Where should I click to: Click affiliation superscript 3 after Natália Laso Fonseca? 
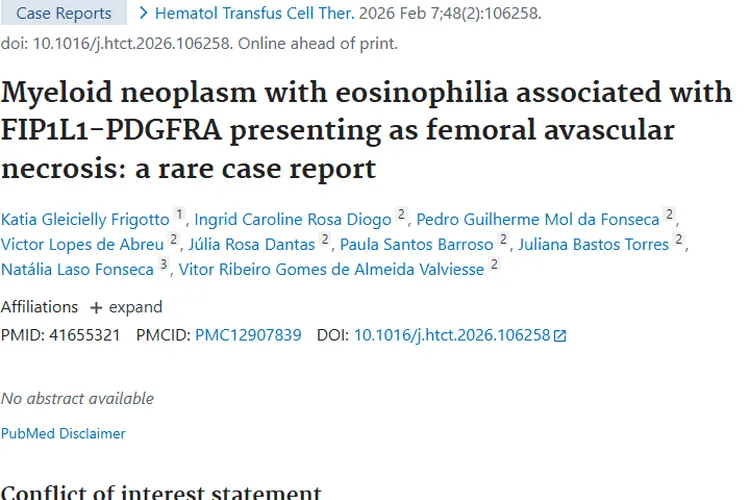point(163,263)
